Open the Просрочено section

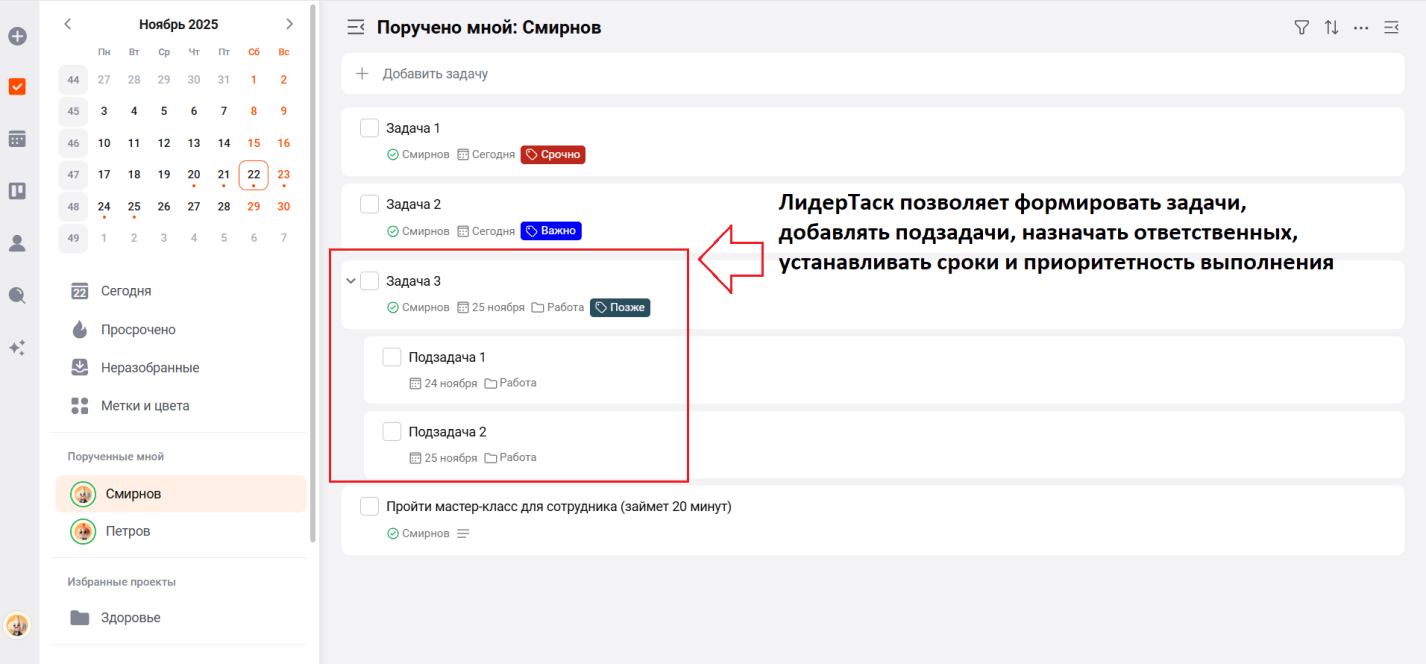point(138,330)
